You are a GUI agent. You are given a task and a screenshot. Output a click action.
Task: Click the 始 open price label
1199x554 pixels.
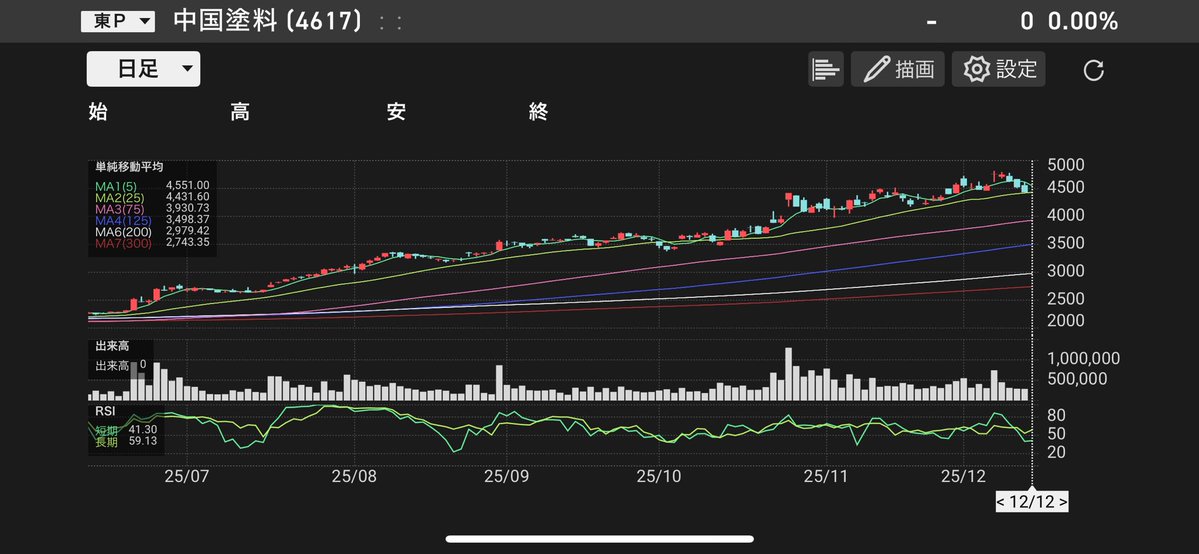pyautogui.click(x=98, y=112)
